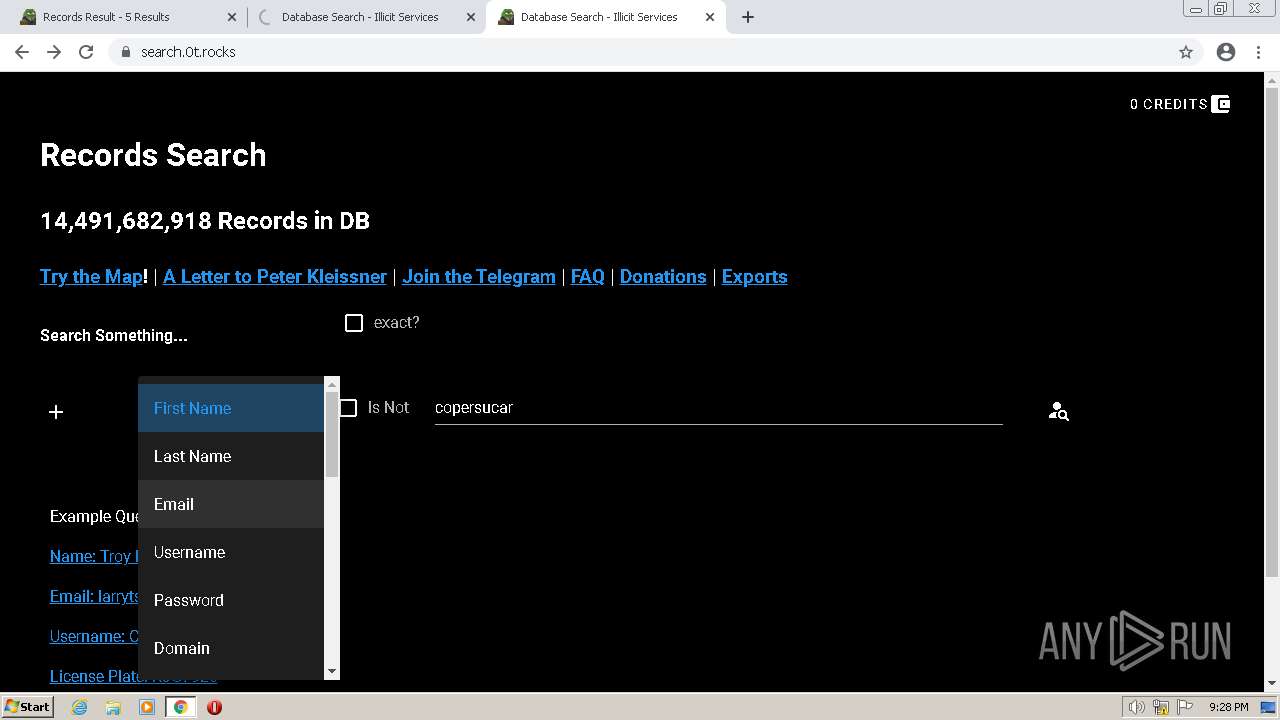Click the dropdown list scrollbar thumb
Screen dimensions: 1280x720
332,433
